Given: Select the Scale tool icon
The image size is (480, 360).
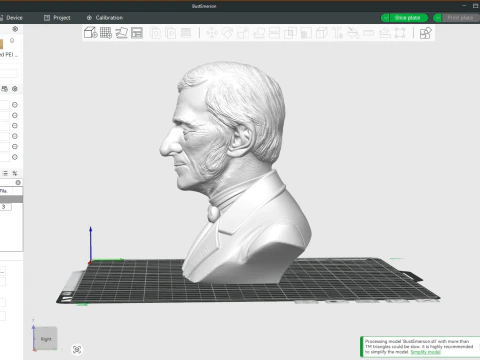Looking at the screenshot, I should [243, 33].
